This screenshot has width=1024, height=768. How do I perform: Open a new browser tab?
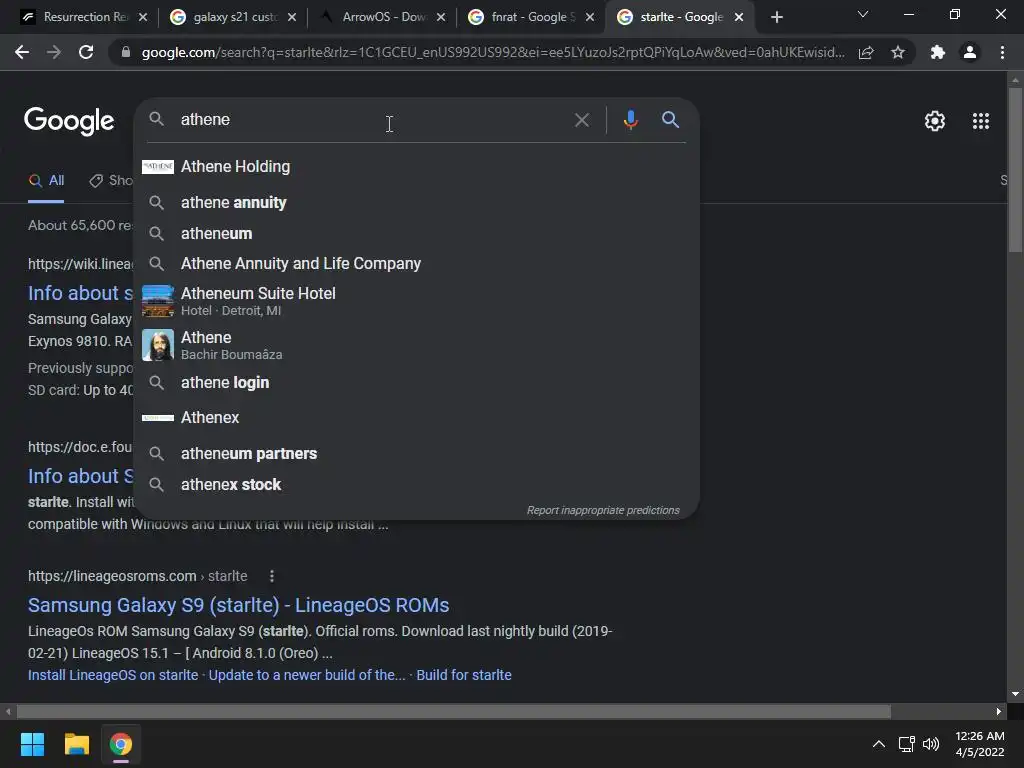[x=776, y=18]
